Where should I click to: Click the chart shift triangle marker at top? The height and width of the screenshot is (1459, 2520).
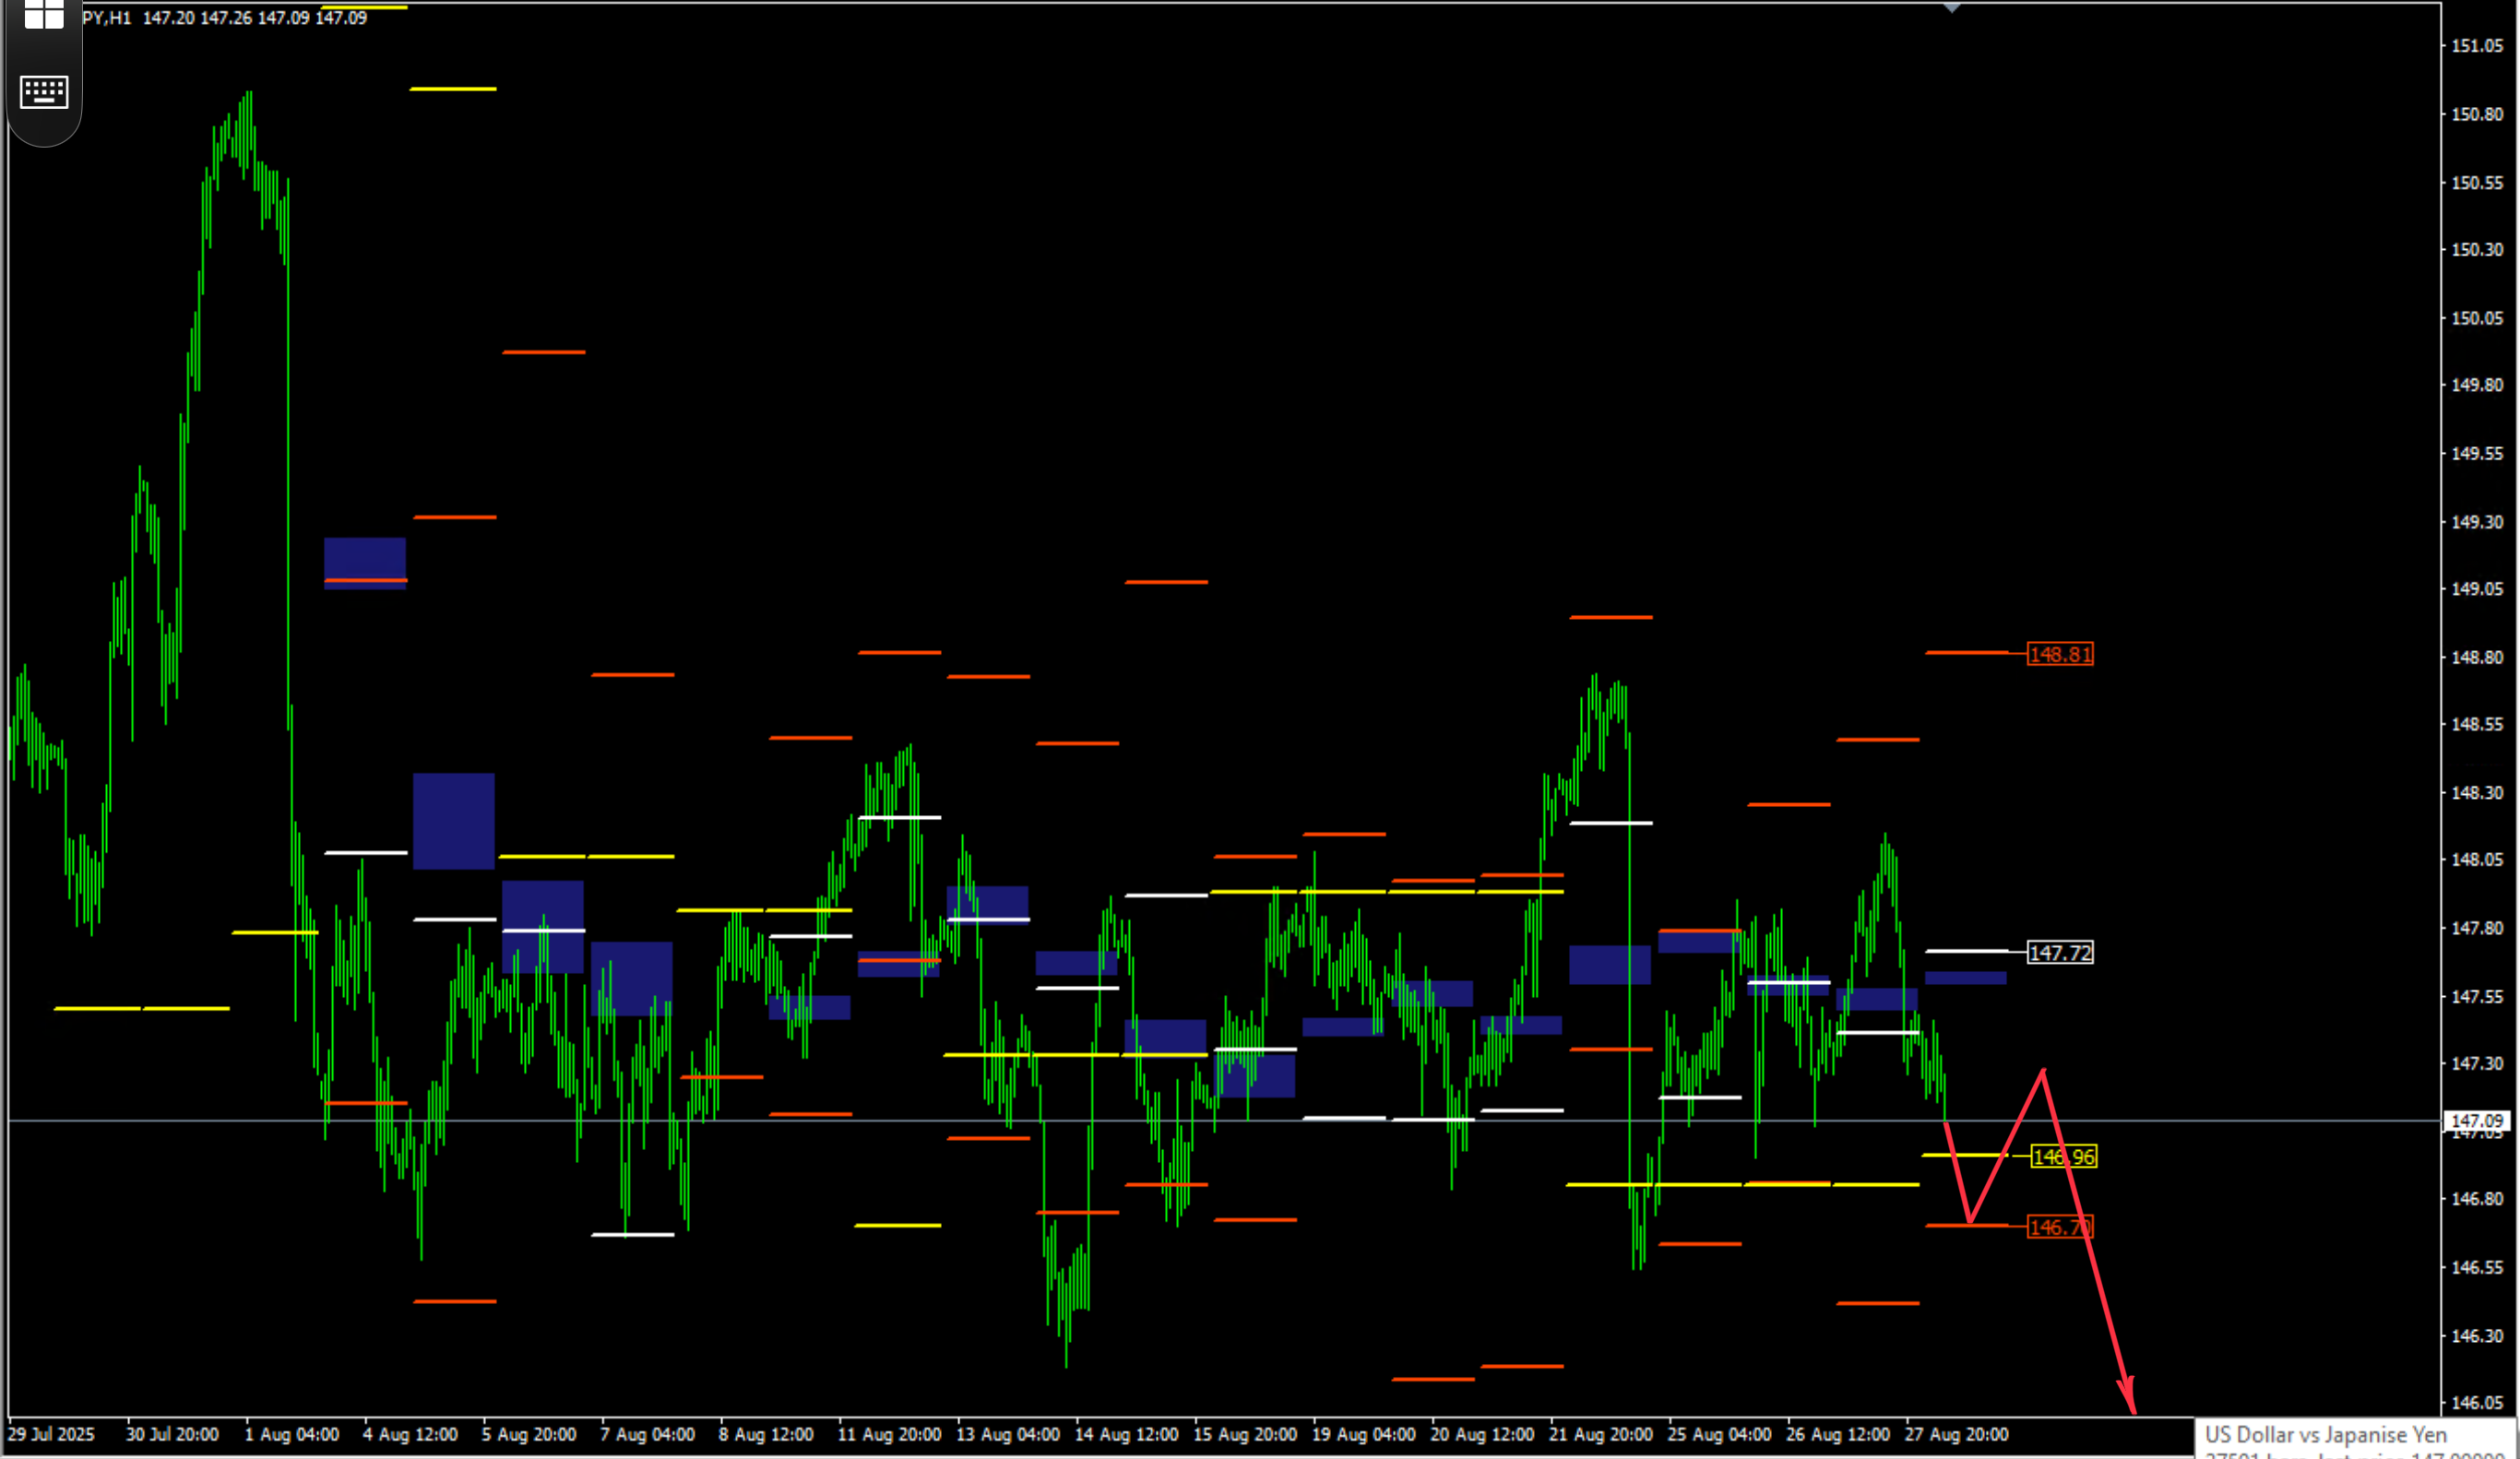coord(1951,8)
